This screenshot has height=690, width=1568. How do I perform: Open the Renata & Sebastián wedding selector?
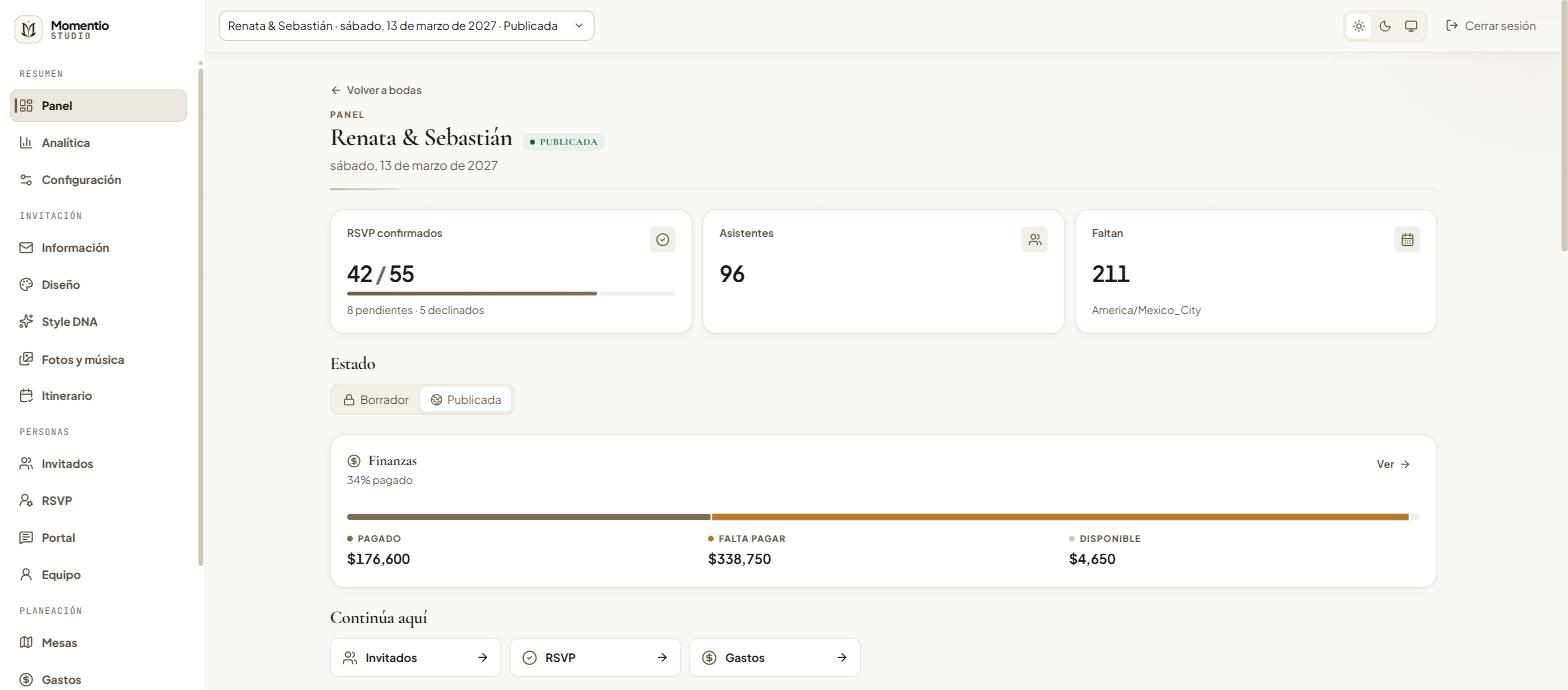pos(406,26)
